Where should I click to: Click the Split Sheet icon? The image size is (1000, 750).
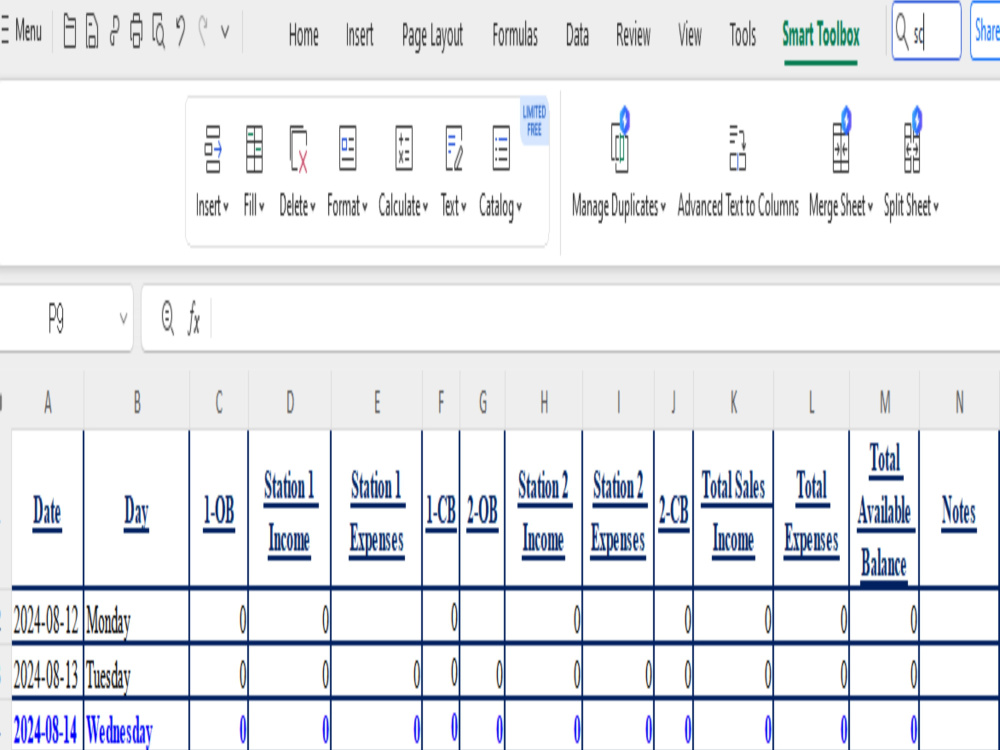point(913,140)
